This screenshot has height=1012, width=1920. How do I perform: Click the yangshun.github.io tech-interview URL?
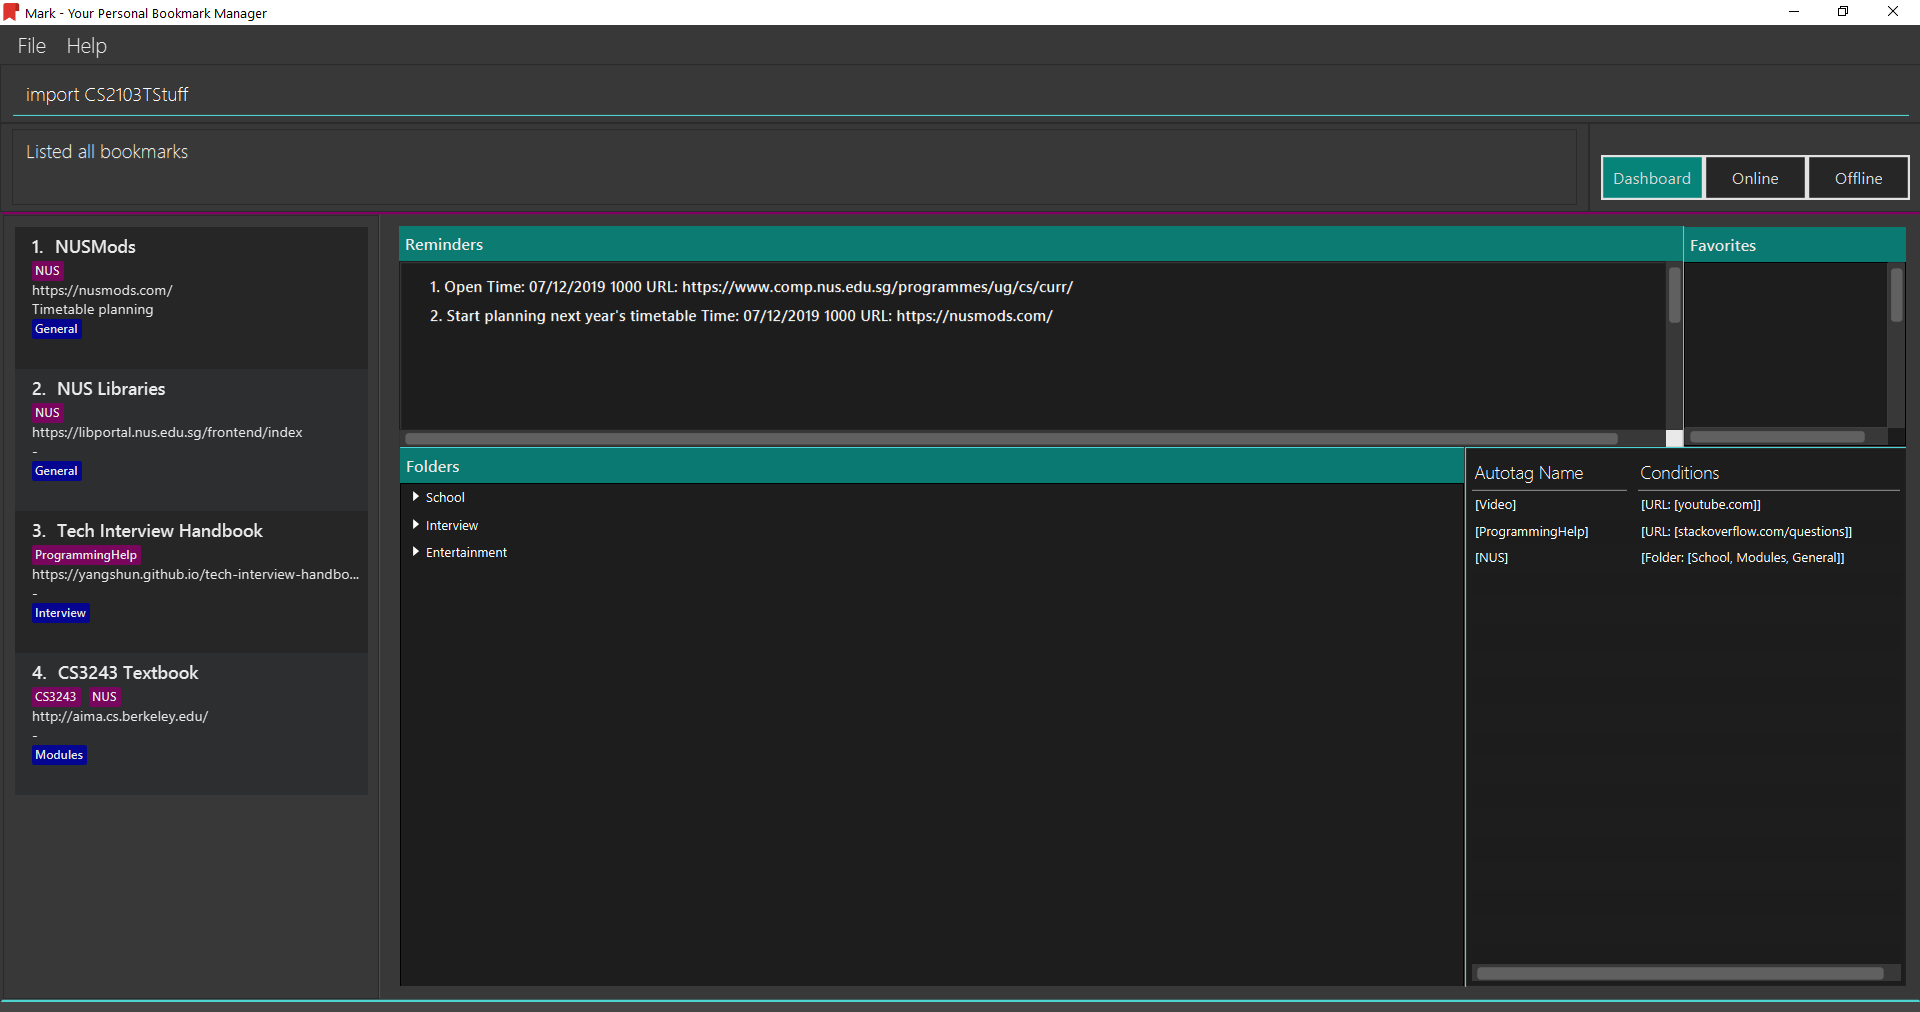click(x=195, y=575)
